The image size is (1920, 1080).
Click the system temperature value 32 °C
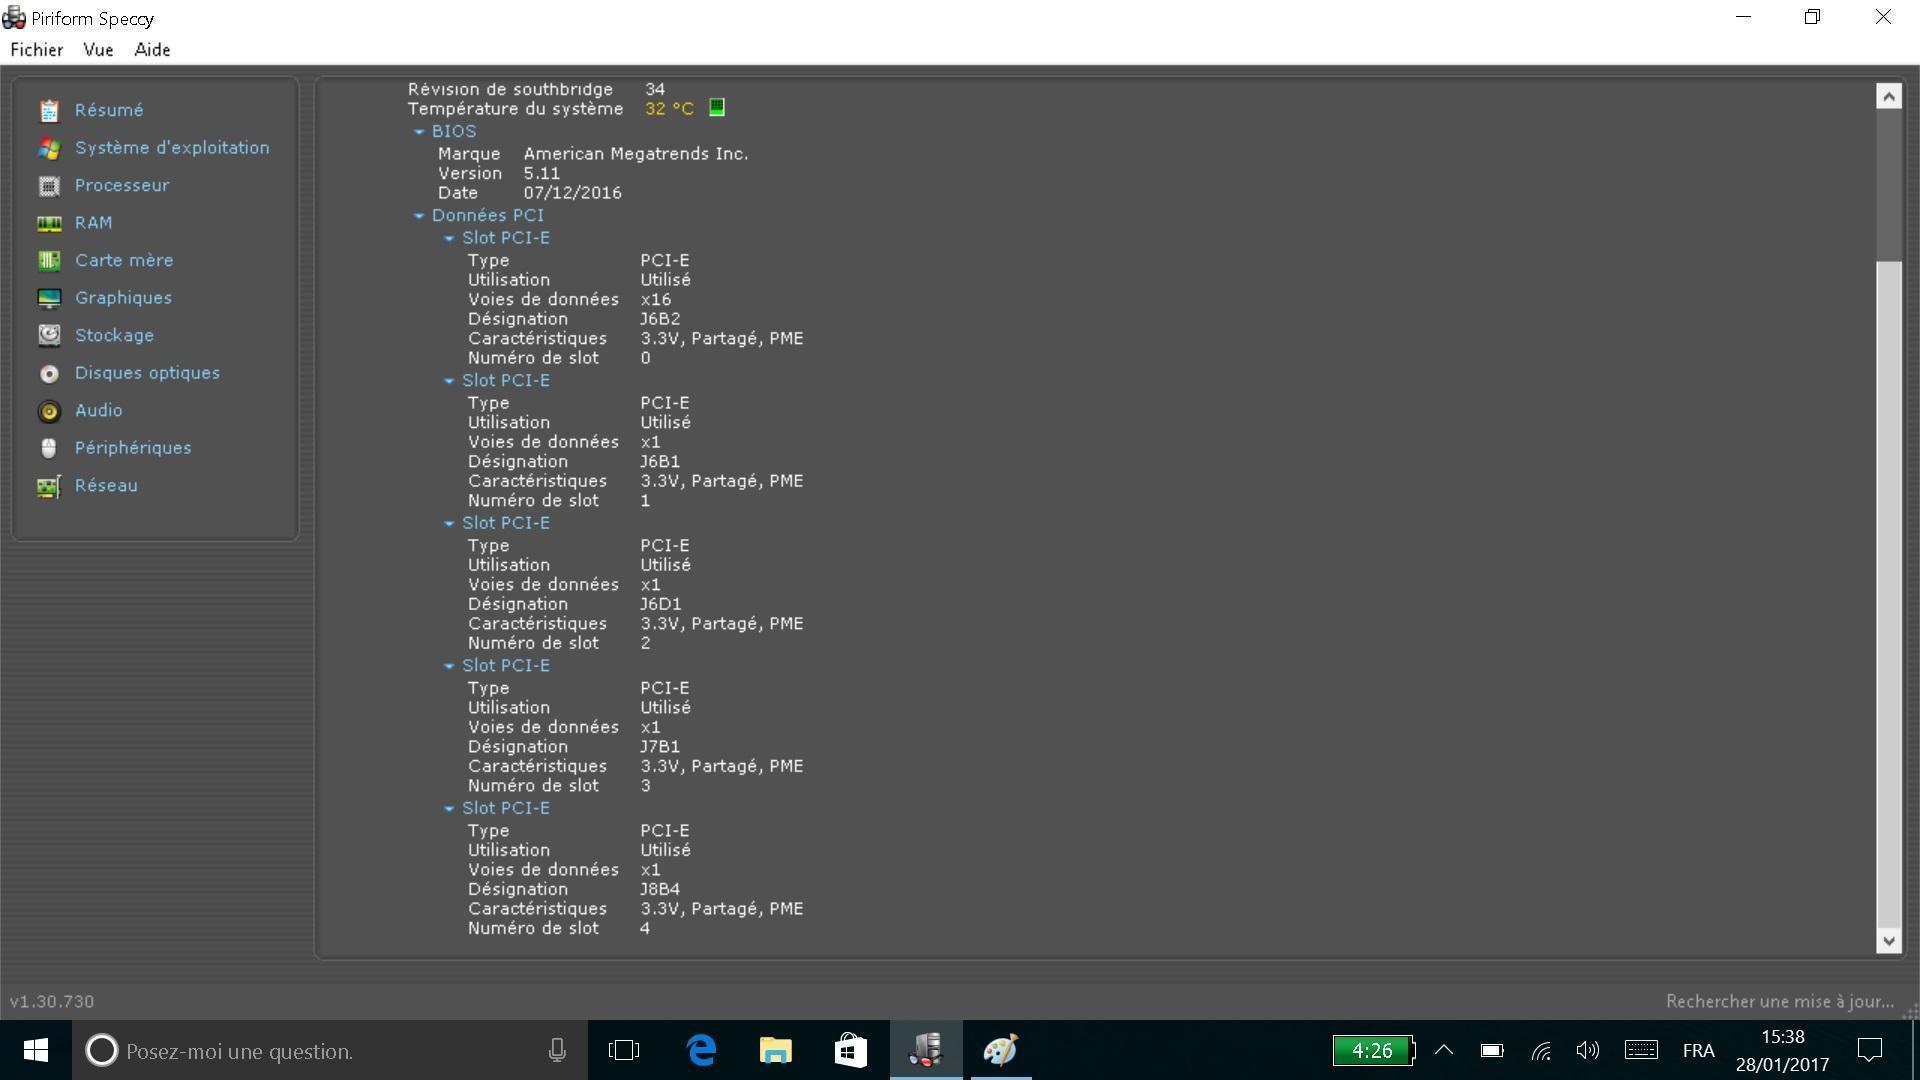tap(669, 109)
